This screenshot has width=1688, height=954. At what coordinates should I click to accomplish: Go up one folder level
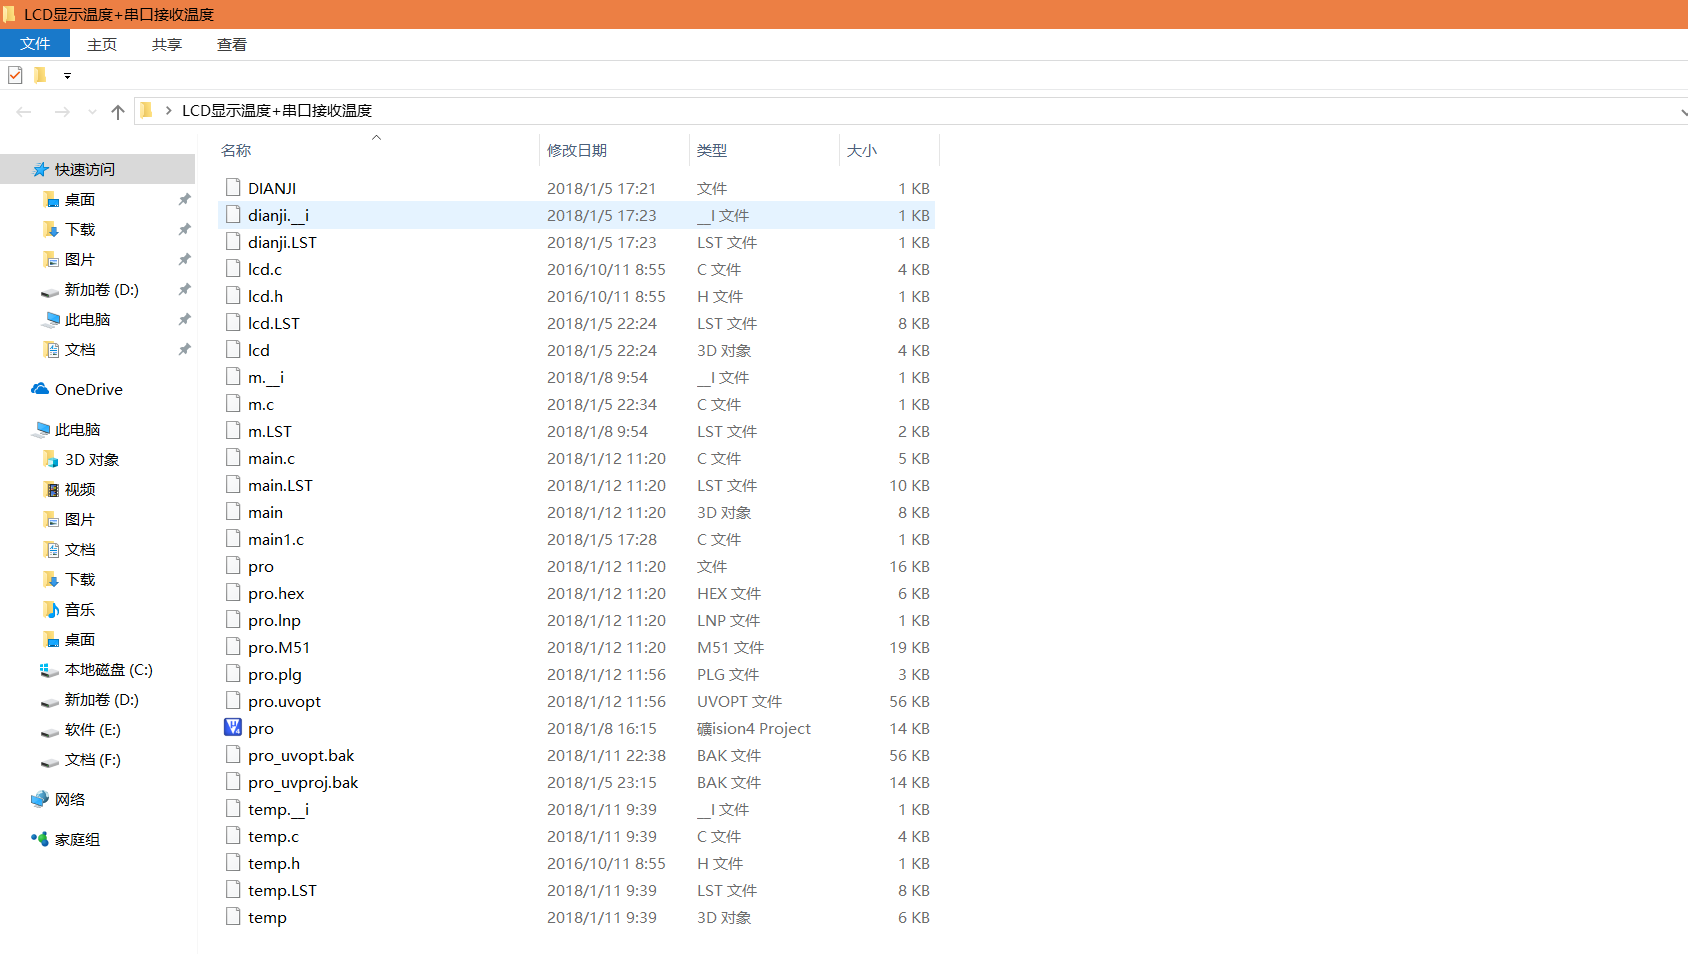(x=118, y=112)
